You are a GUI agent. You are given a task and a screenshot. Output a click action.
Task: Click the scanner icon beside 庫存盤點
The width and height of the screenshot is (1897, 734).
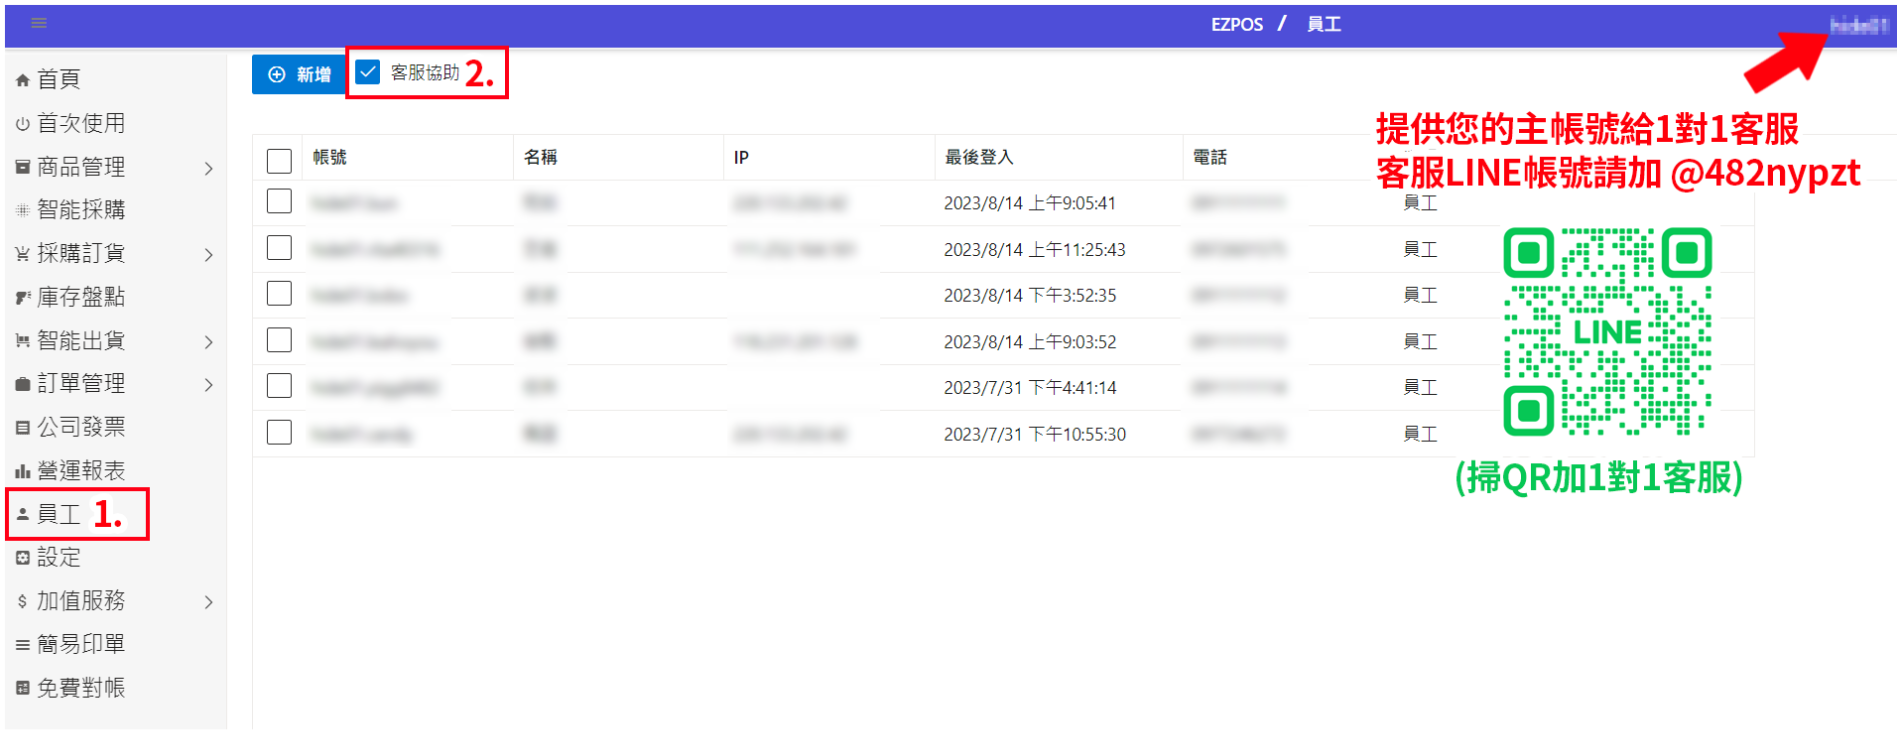[x=22, y=297]
